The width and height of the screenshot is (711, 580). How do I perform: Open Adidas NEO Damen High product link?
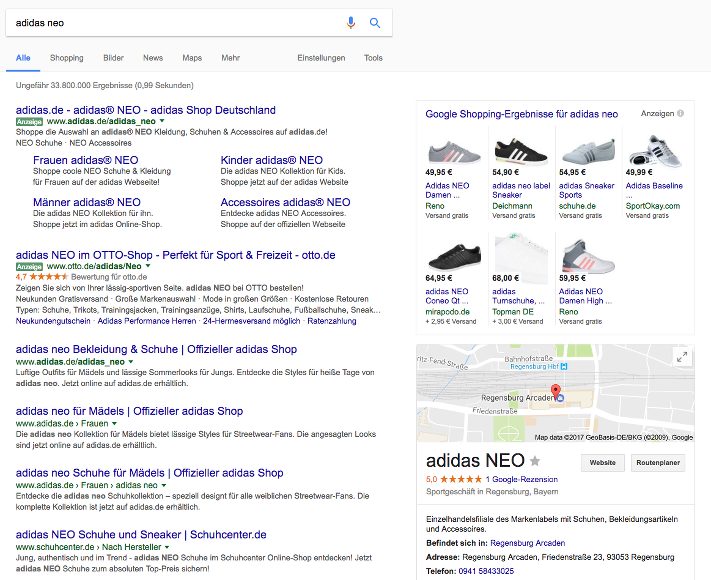[585, 296]
